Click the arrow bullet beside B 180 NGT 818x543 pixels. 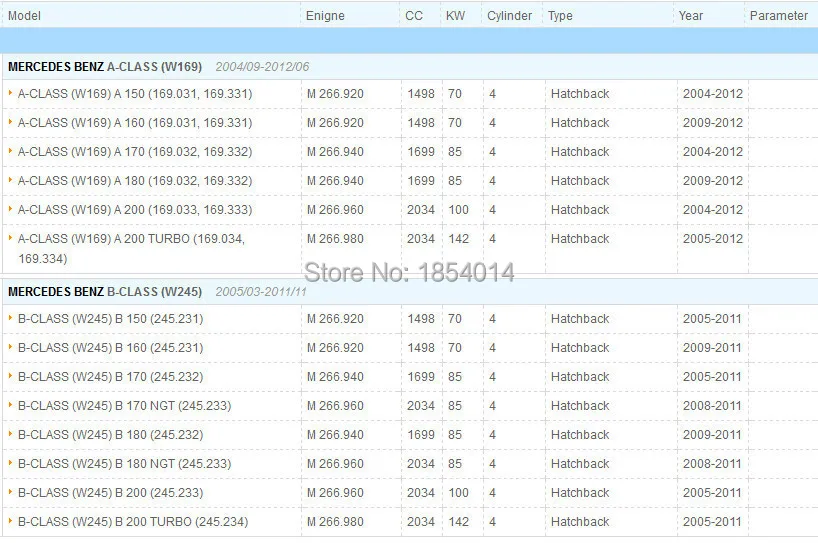[10, 462]
